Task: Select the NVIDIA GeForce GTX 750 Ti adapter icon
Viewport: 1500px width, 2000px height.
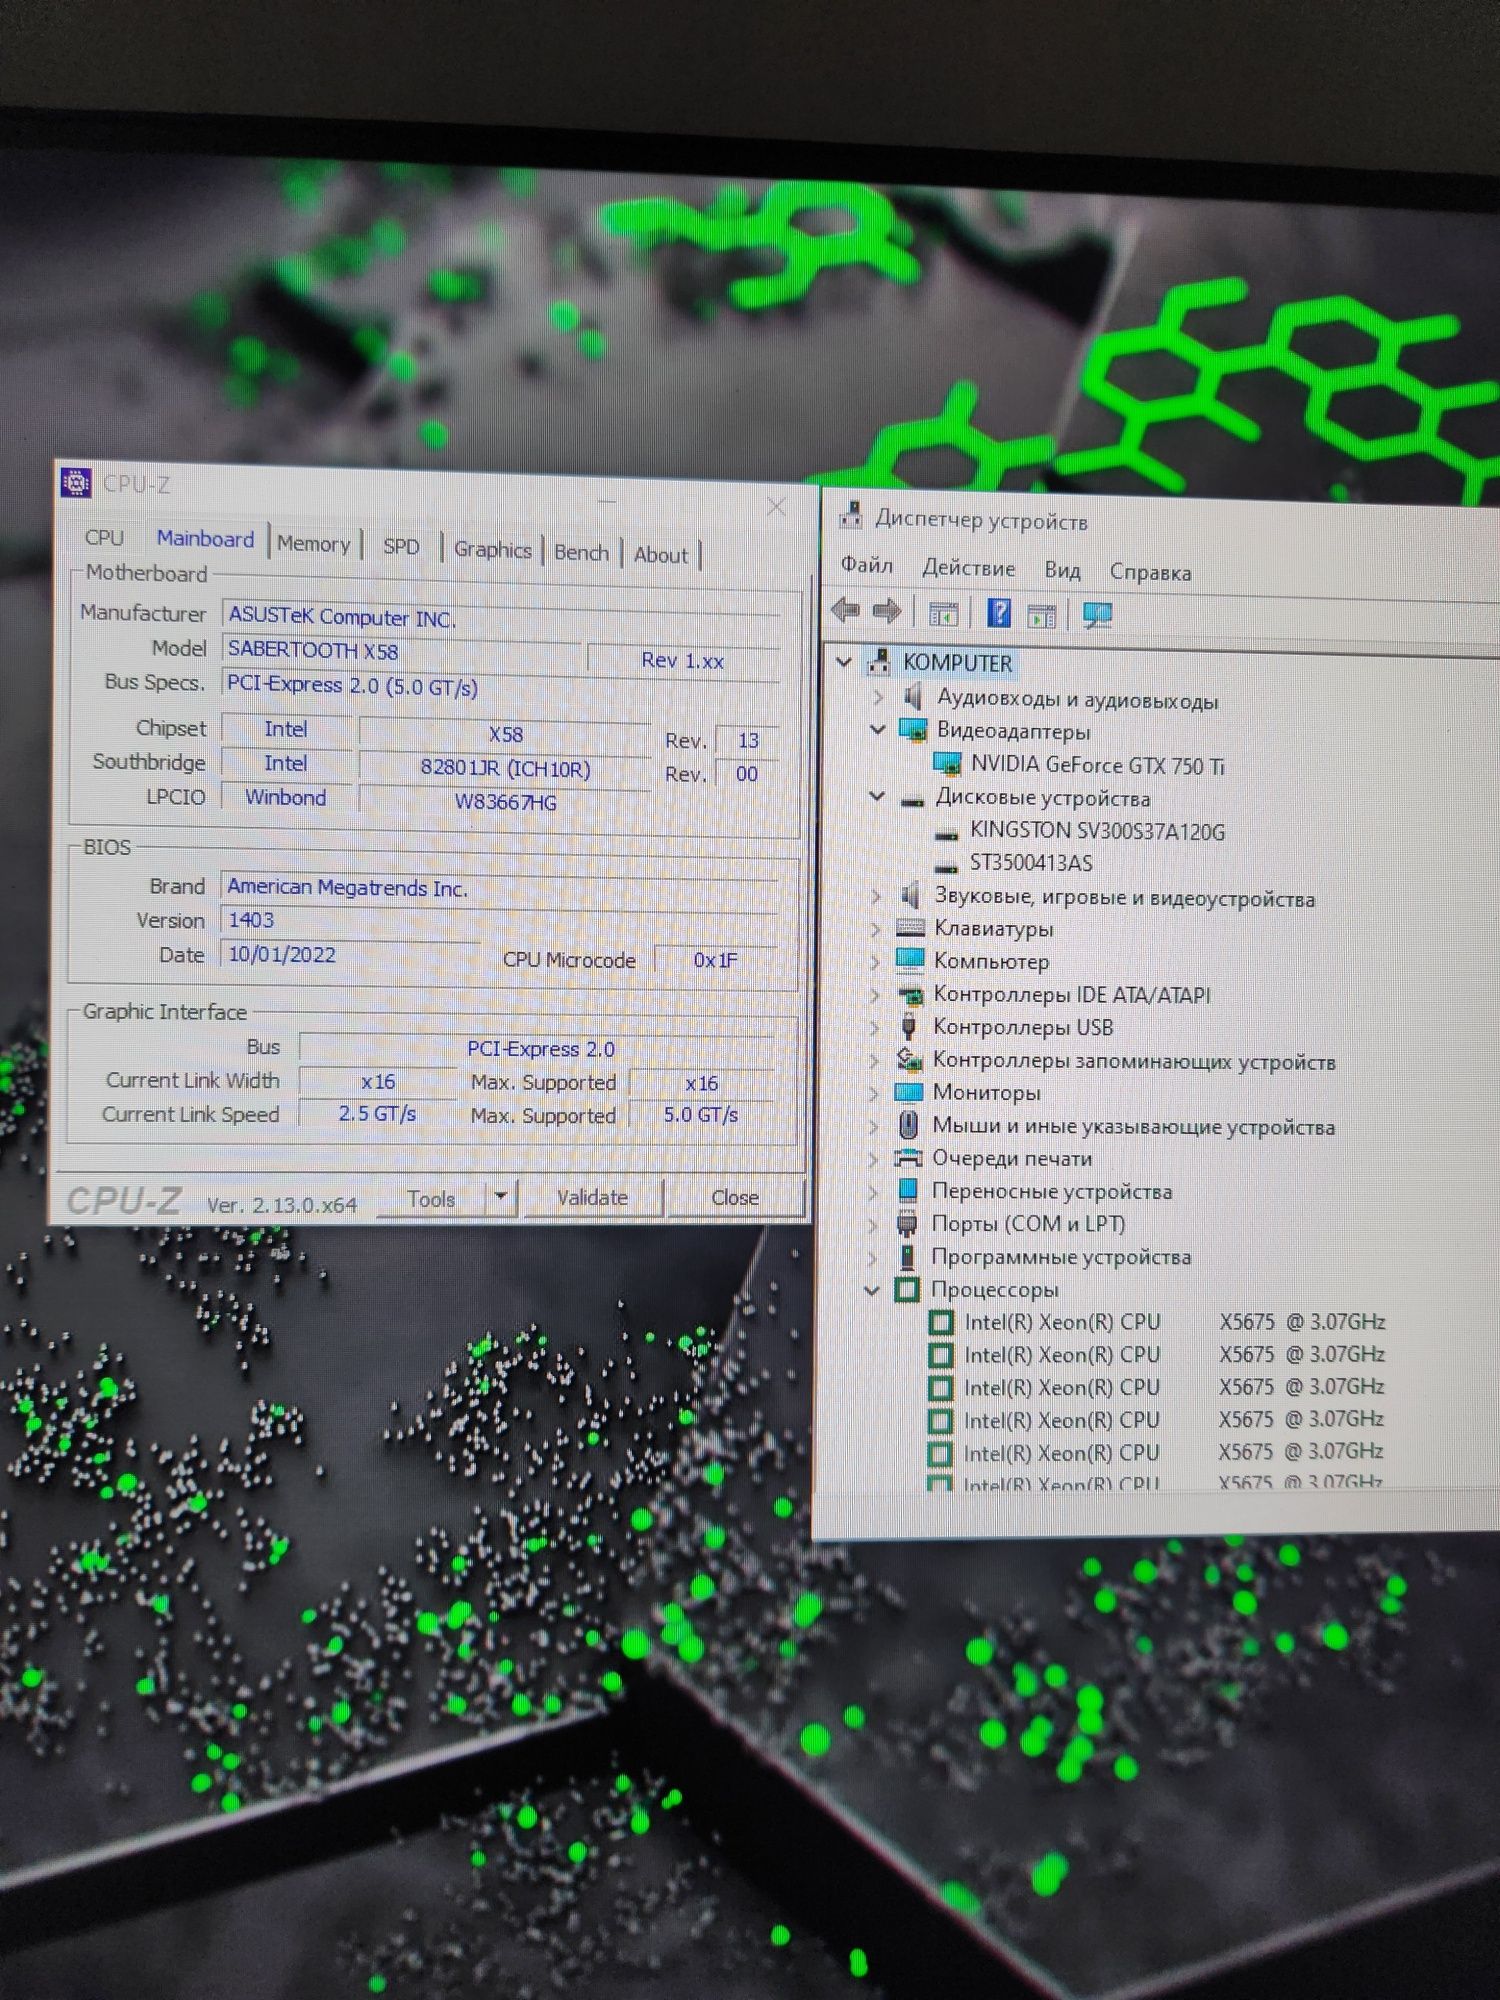Action: point(946,764)
